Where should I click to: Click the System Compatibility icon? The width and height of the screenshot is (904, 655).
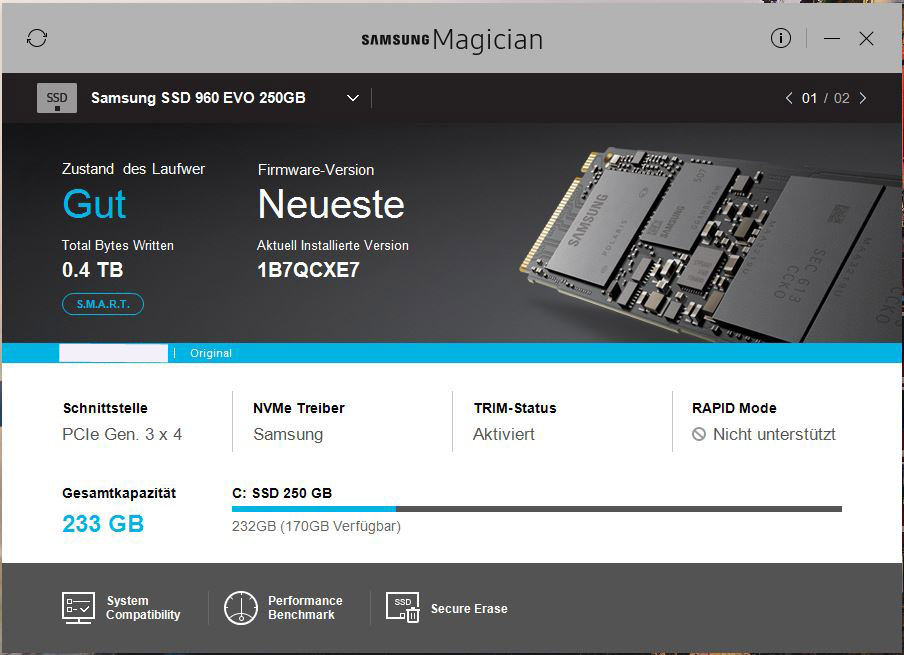[78, 608]
